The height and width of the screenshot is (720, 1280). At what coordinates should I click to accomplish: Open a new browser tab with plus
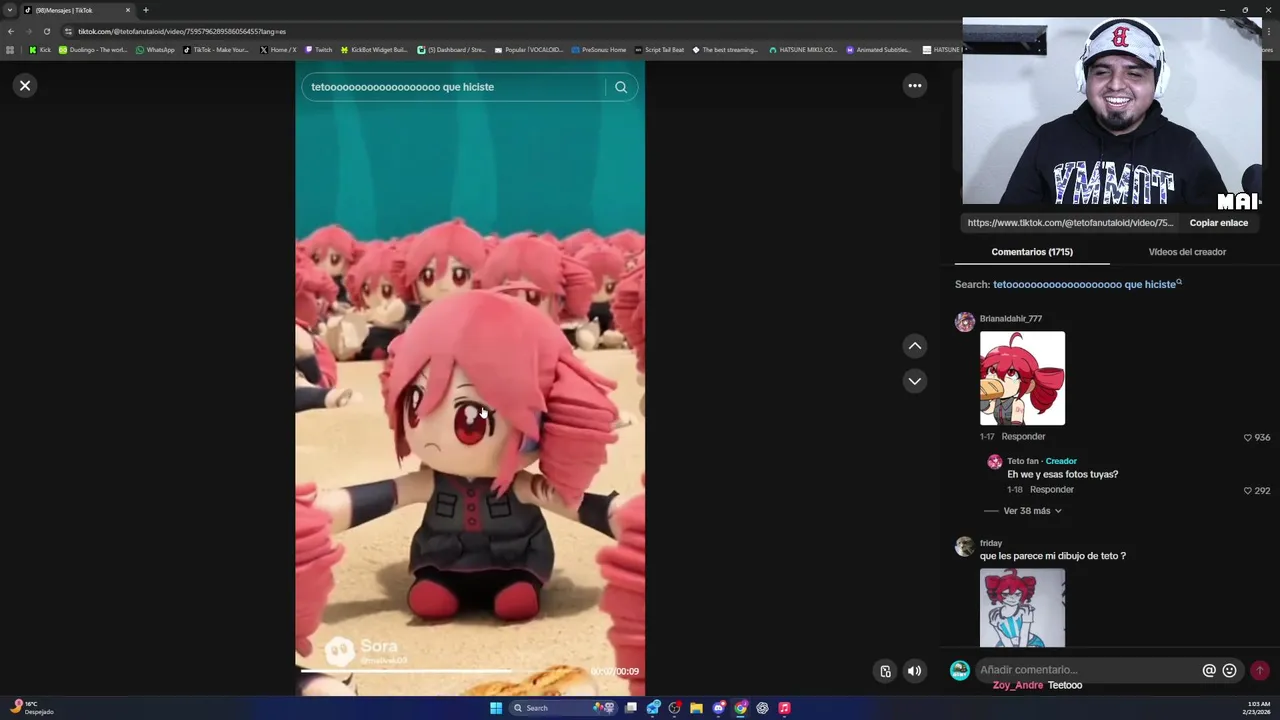(146, 10)
